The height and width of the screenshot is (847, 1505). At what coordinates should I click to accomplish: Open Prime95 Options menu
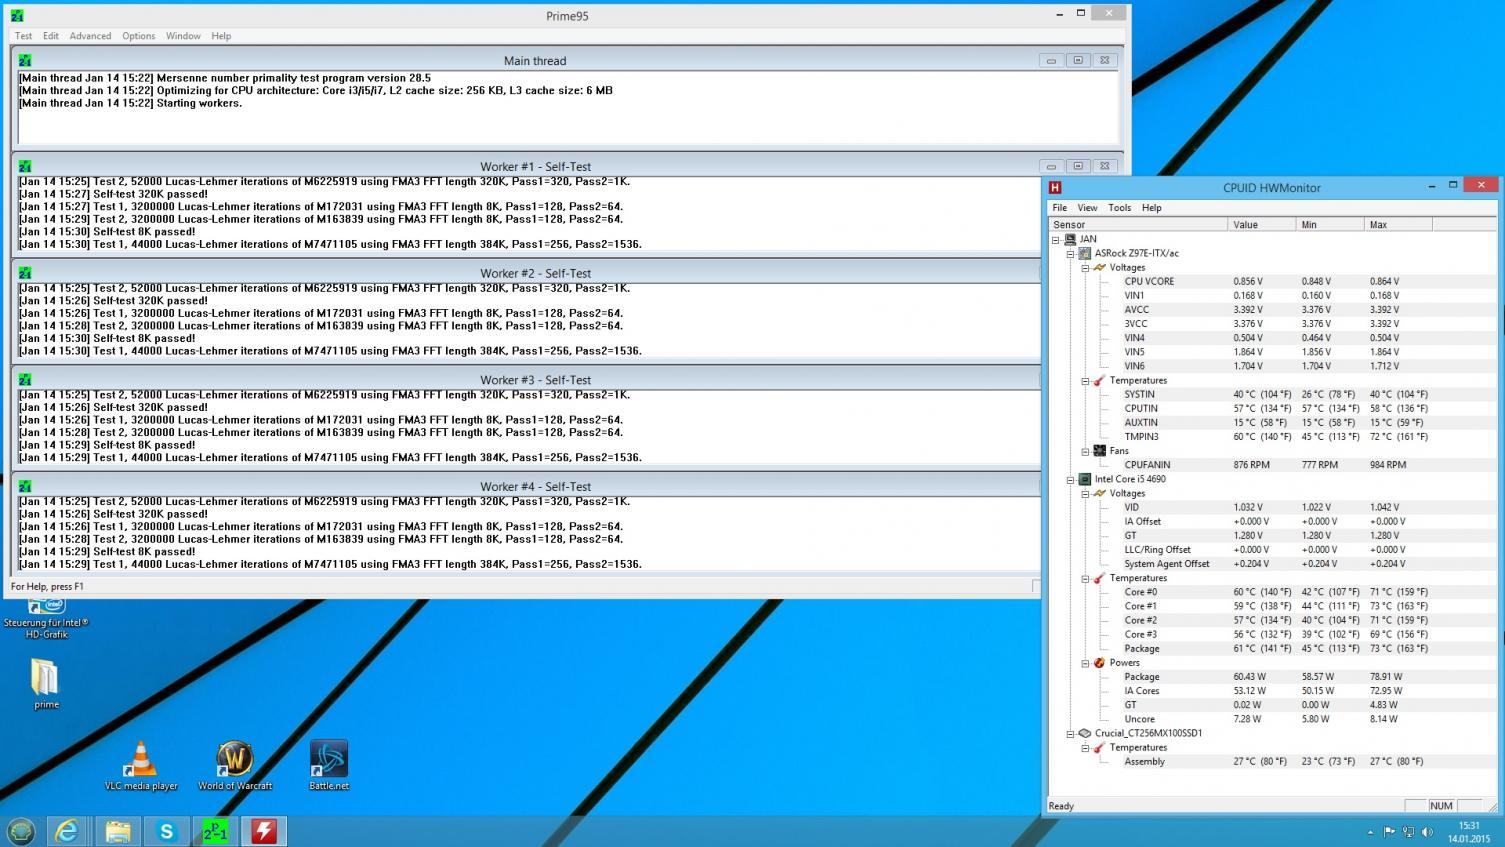tap(139, 36)
